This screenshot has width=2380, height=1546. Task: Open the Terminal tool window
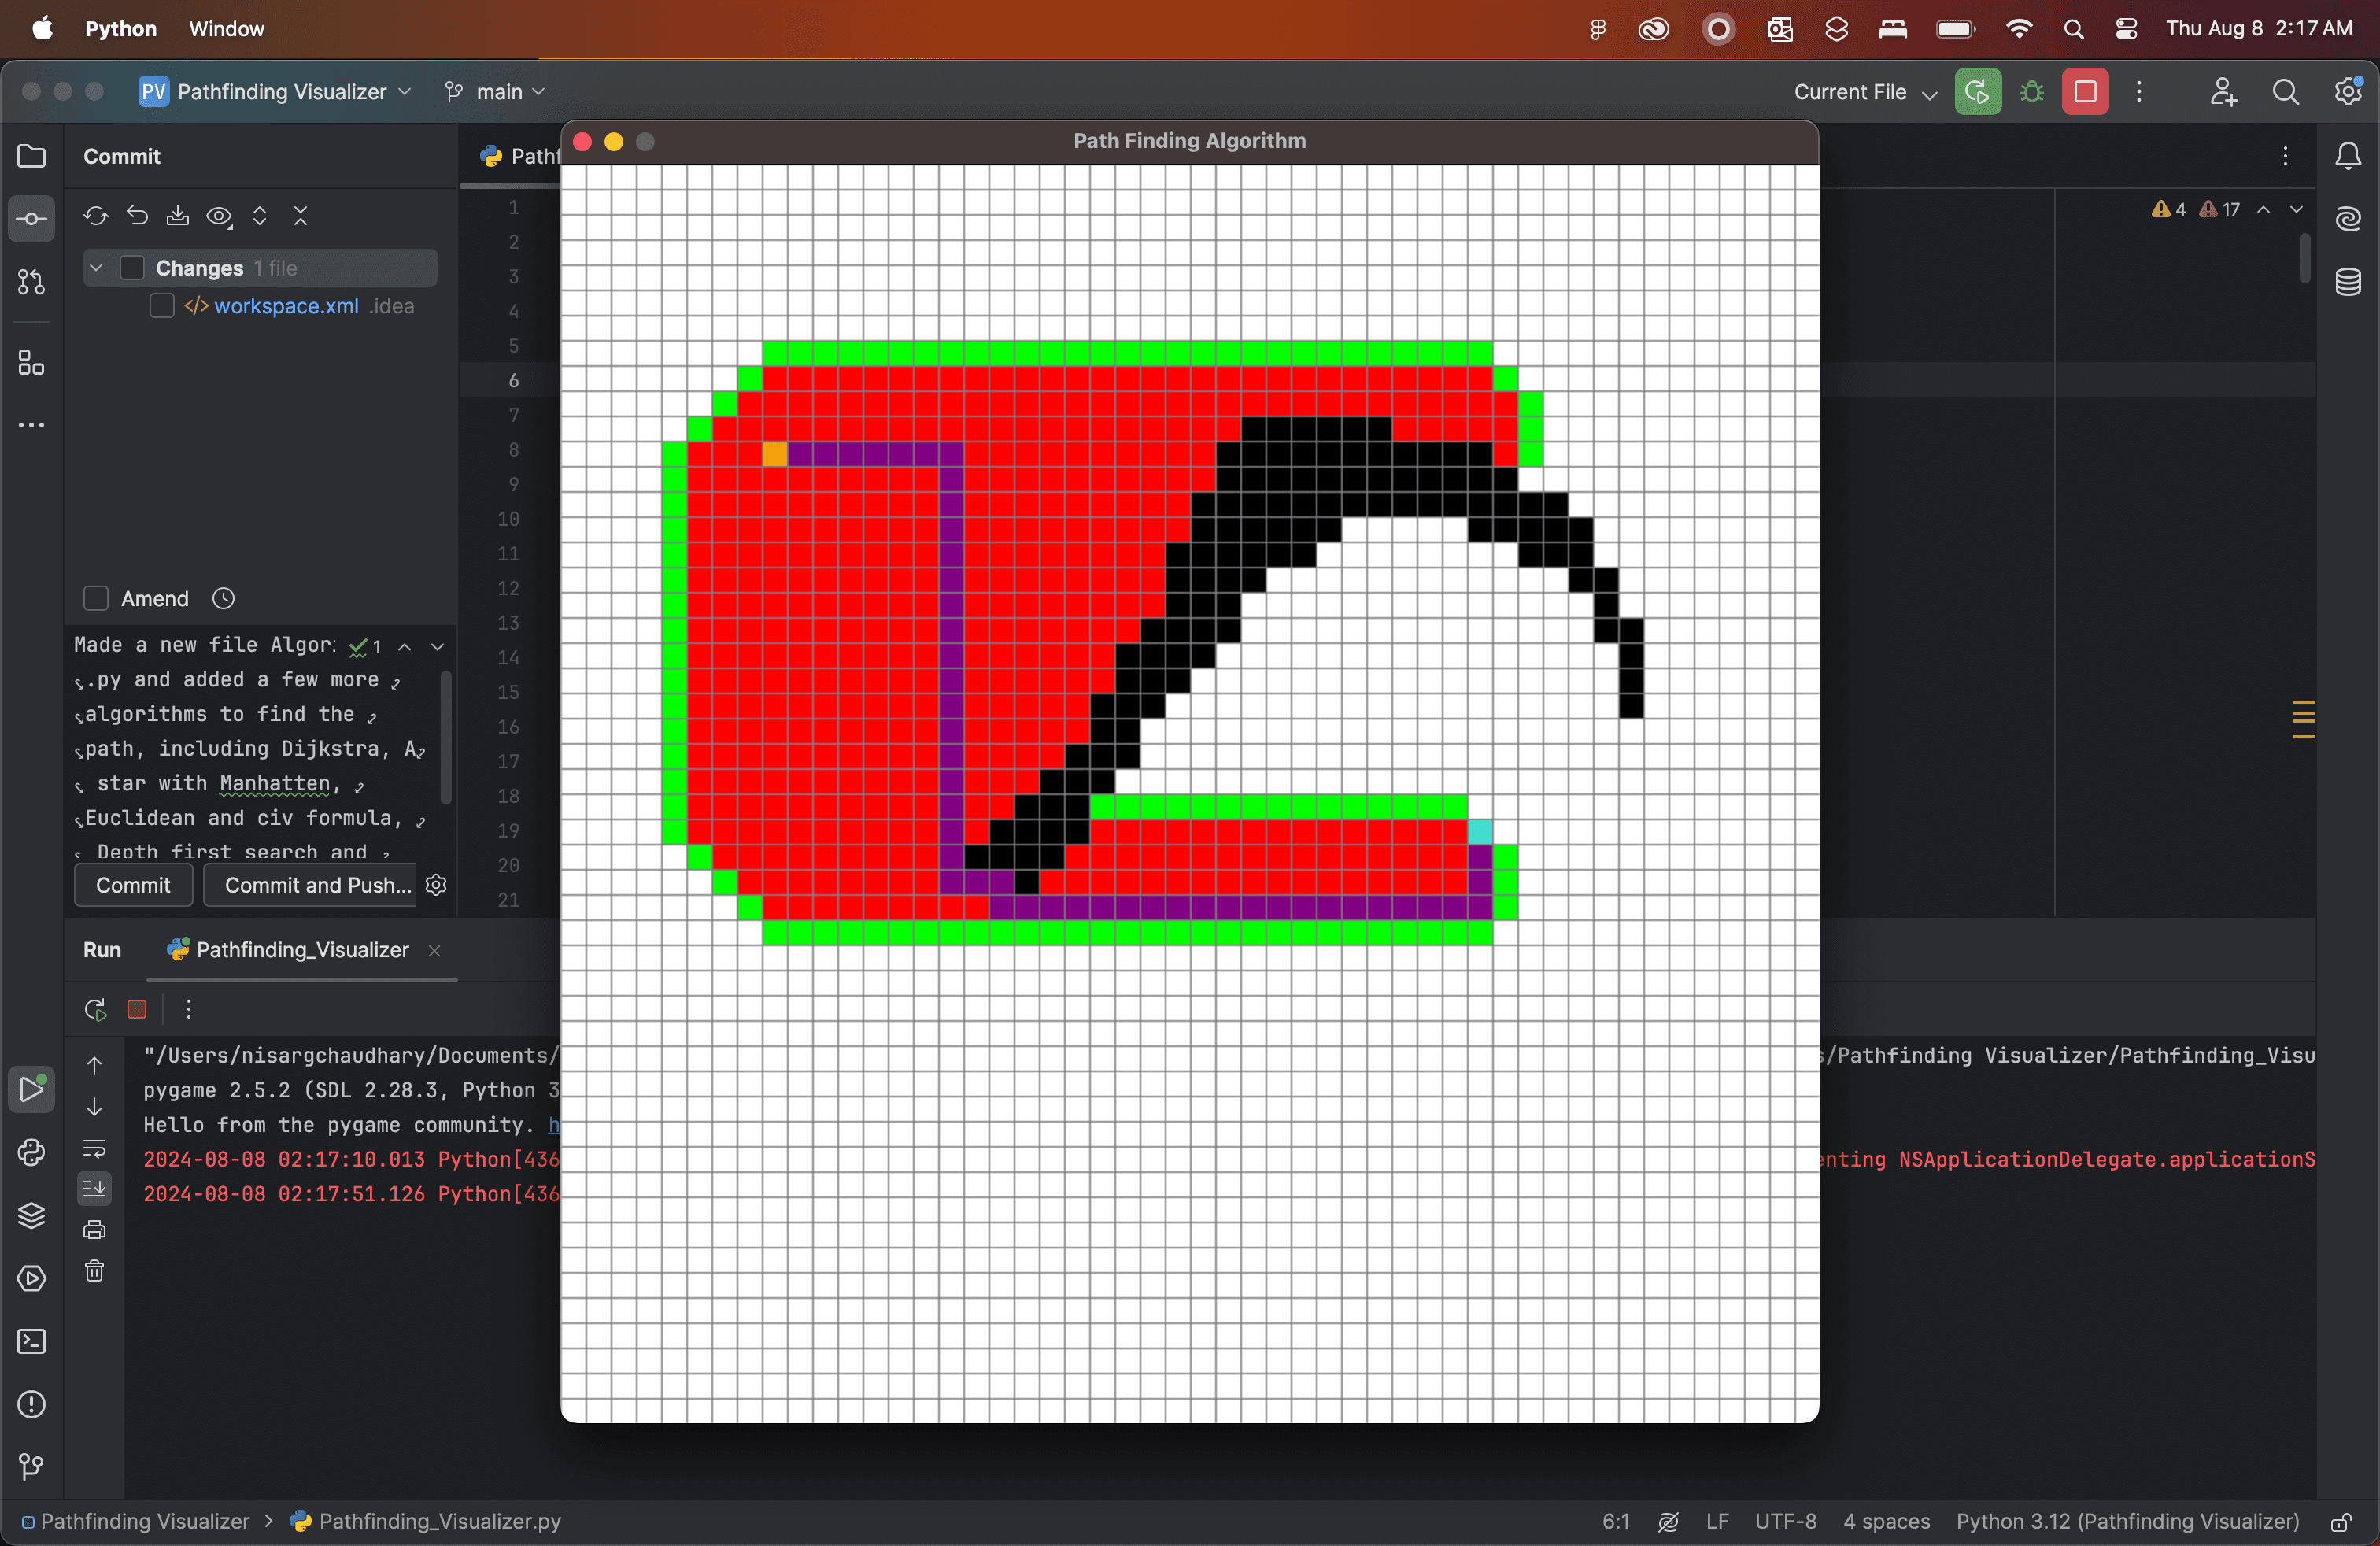(31, 1341)
